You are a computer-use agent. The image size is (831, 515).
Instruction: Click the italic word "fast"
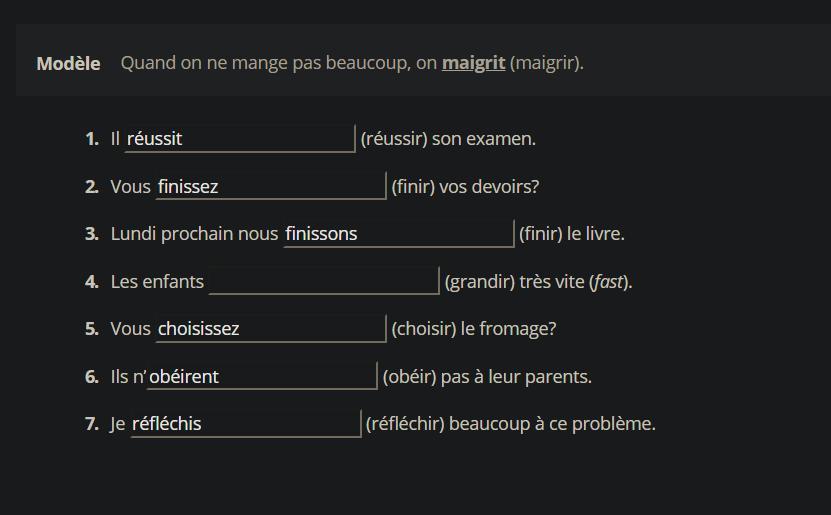pos(609,282)
